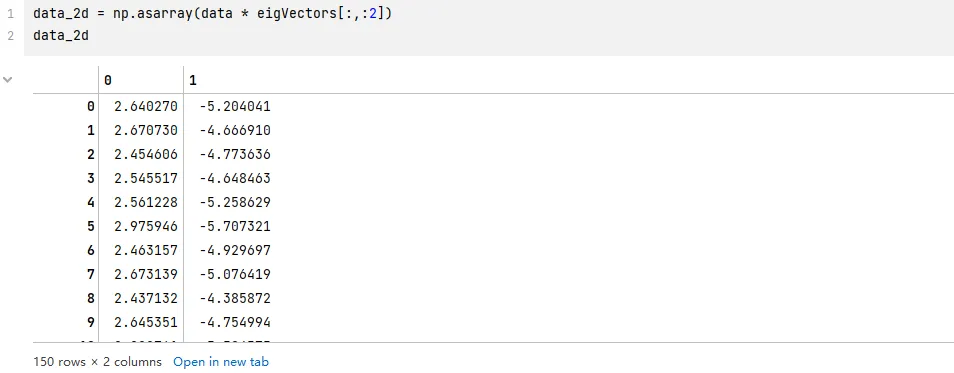This screenshot has width=954, height=373.
Task: Click cell value 2.640270
Action: [146, 106]
